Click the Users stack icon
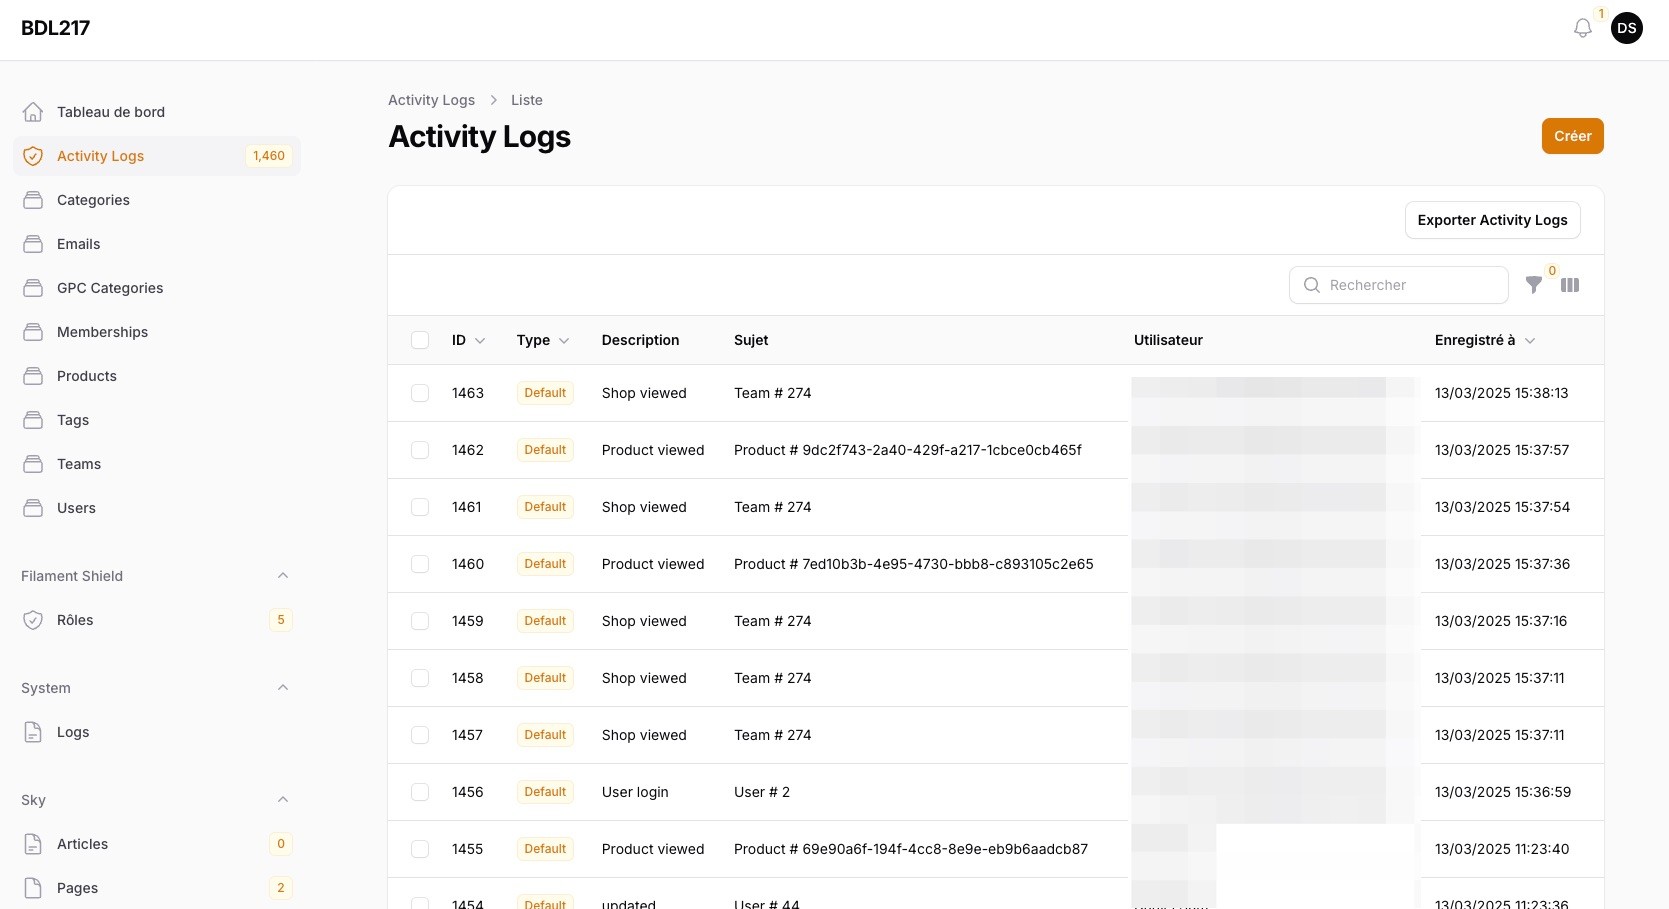1669x909 pixels. click(x=33, y=508)
